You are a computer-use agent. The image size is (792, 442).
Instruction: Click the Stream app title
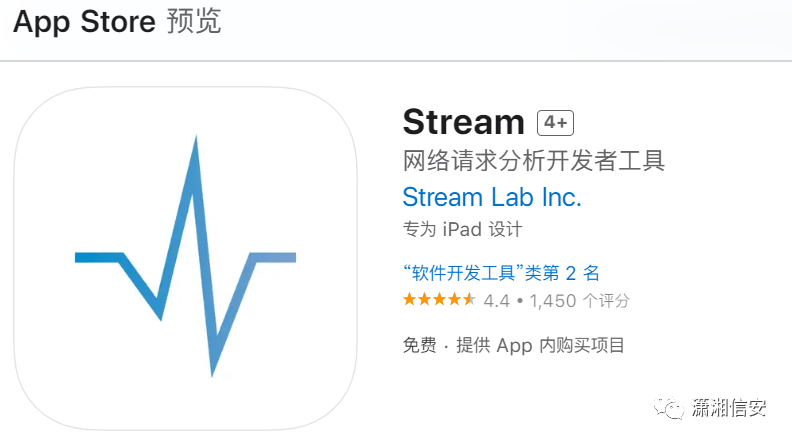464,122
